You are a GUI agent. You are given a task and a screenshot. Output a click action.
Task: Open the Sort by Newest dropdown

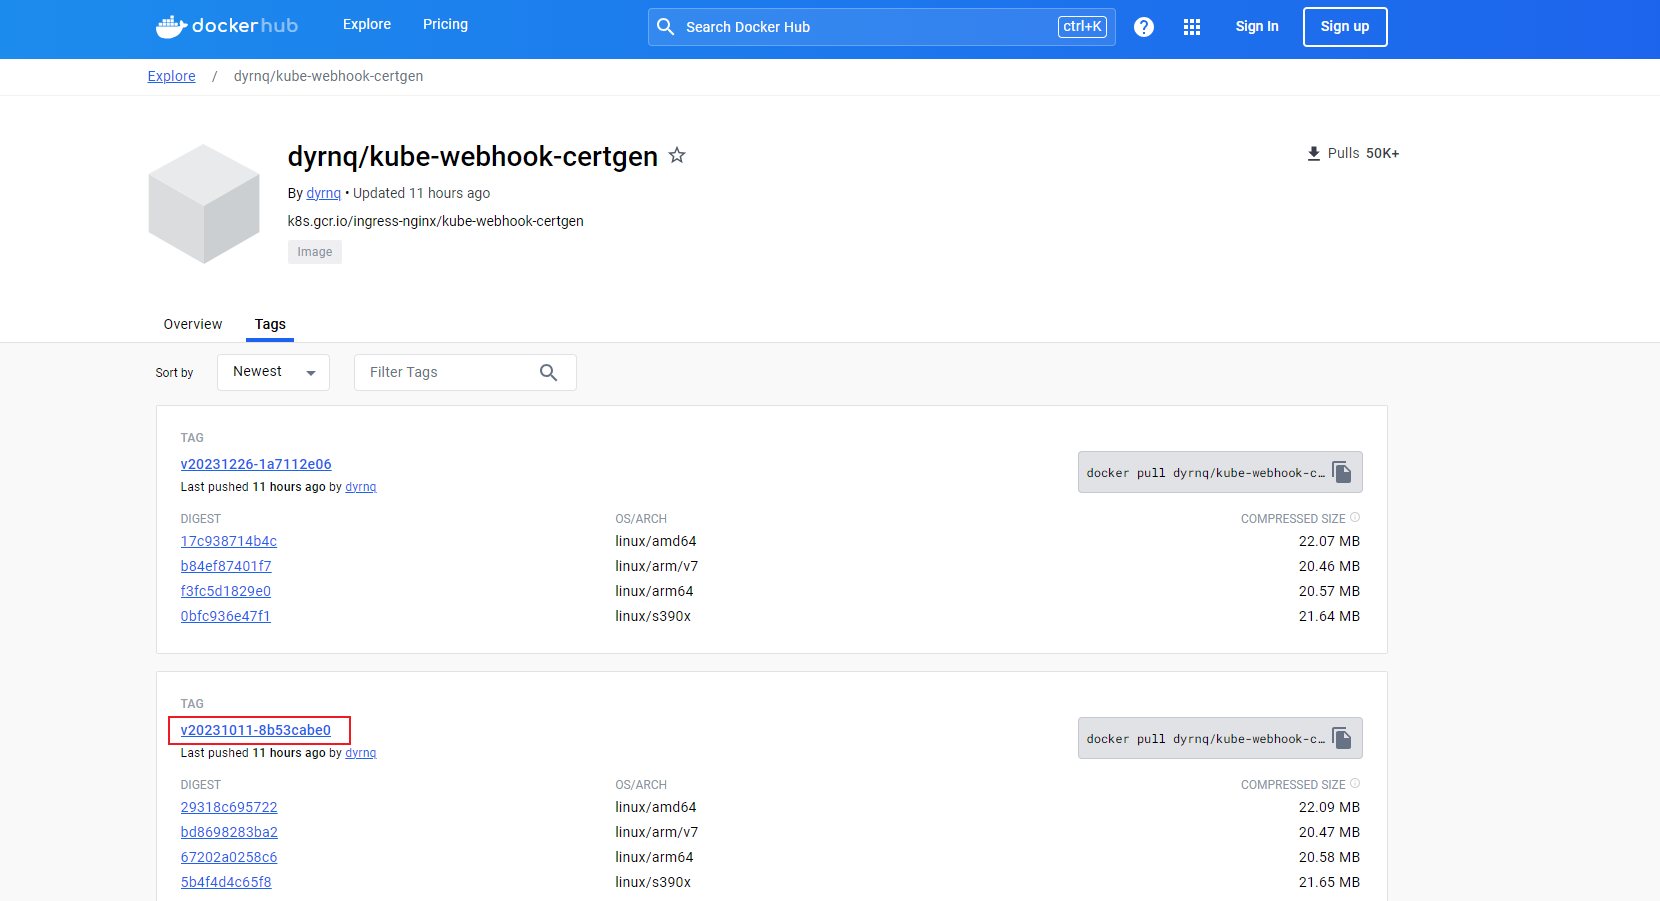coord(273,372)
